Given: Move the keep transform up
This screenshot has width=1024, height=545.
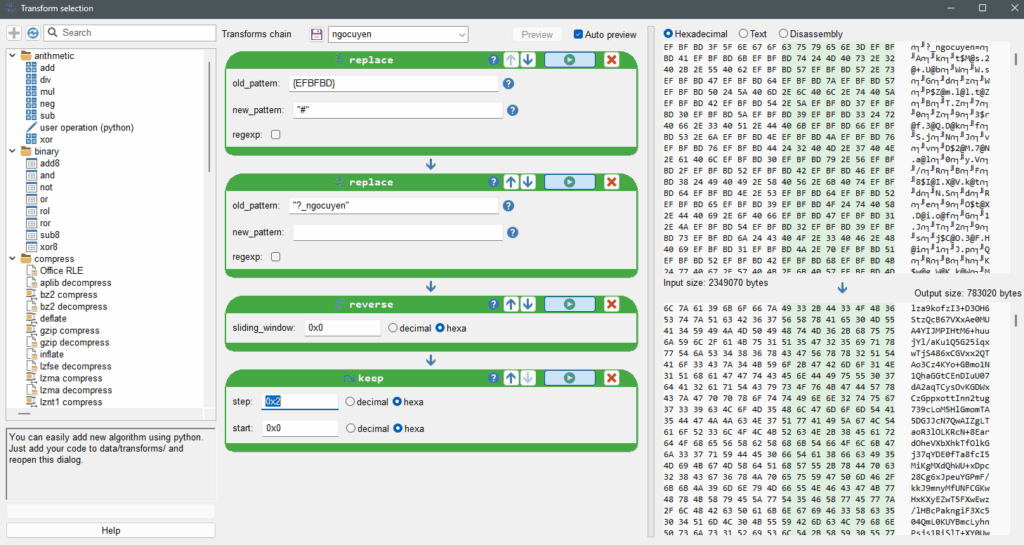Looking at the screenshot, I should pos(511,377).
